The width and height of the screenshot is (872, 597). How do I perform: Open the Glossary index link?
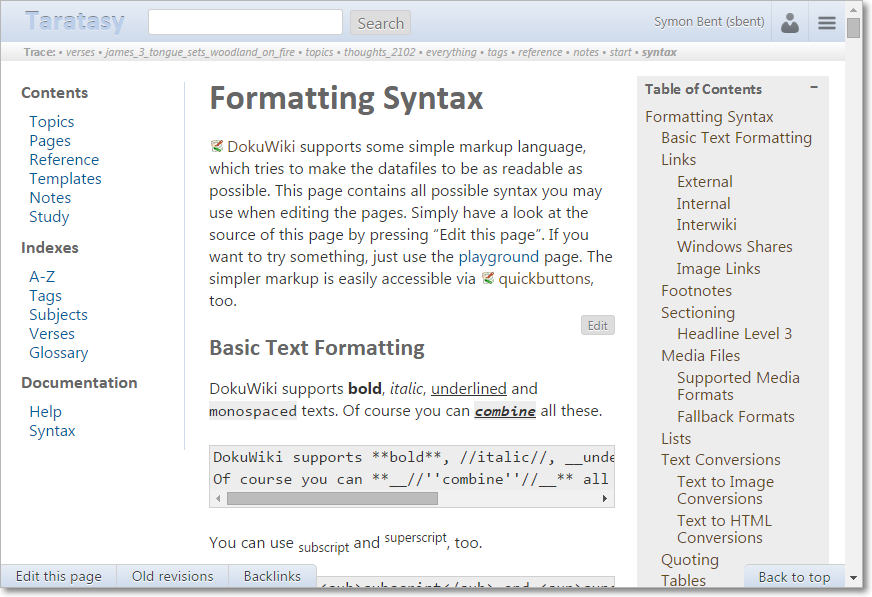coord(58,352)
